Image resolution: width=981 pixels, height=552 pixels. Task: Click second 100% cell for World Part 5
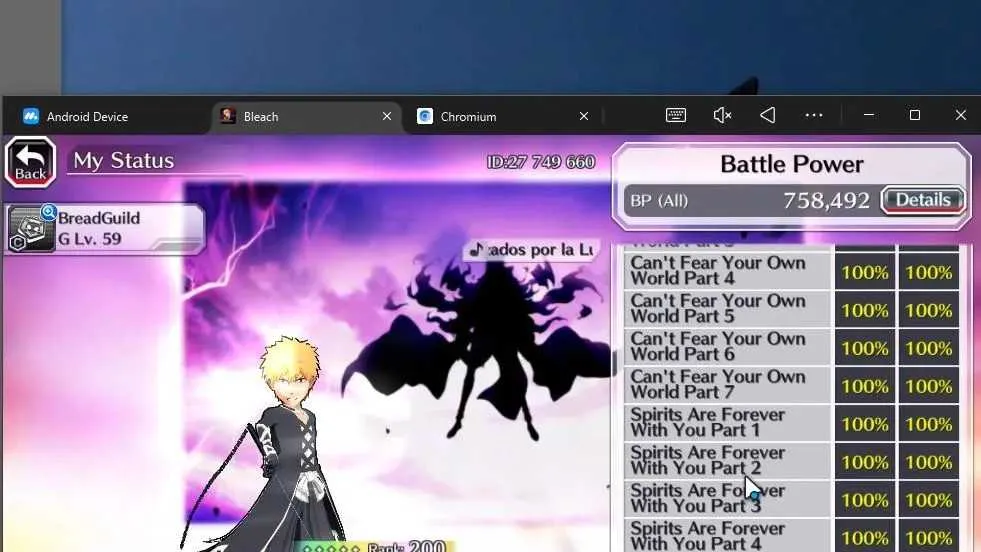(929, 310)
